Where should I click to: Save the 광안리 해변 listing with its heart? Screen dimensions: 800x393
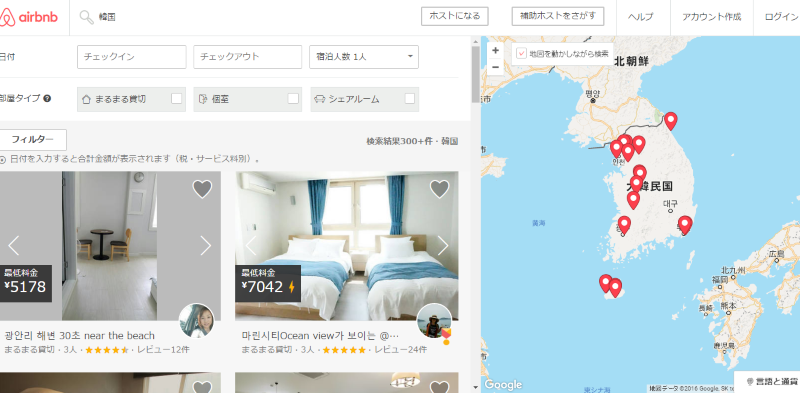coord(202,189)
